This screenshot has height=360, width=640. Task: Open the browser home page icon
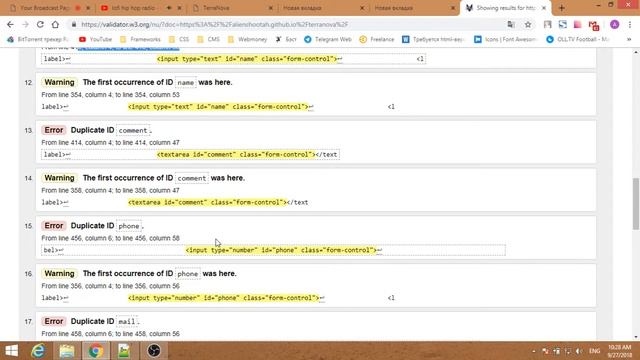55,24
